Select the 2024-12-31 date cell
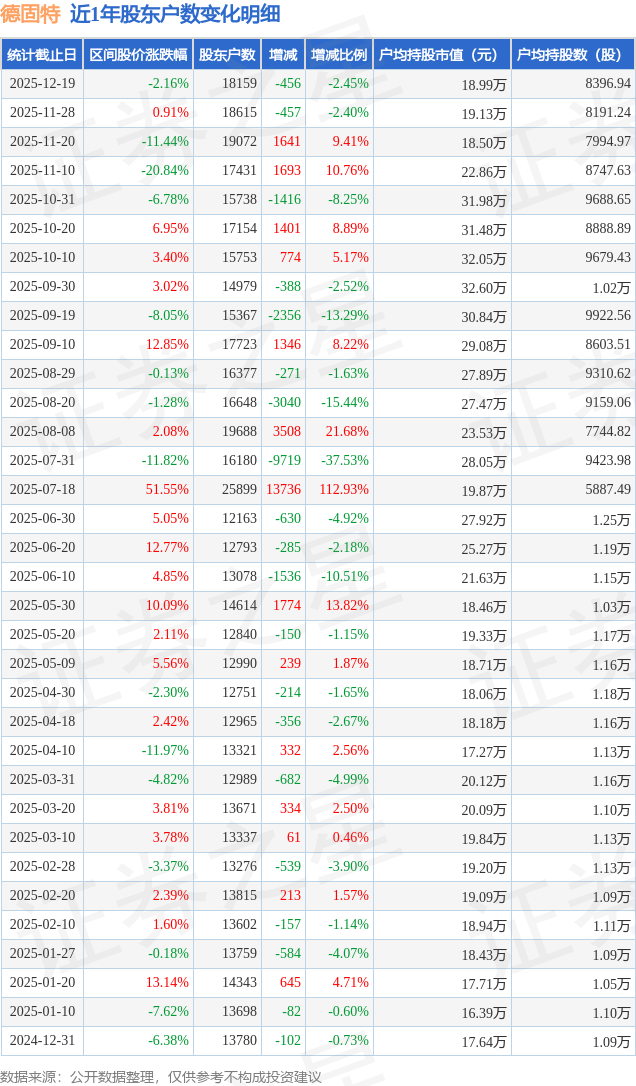 [42, 1041]
